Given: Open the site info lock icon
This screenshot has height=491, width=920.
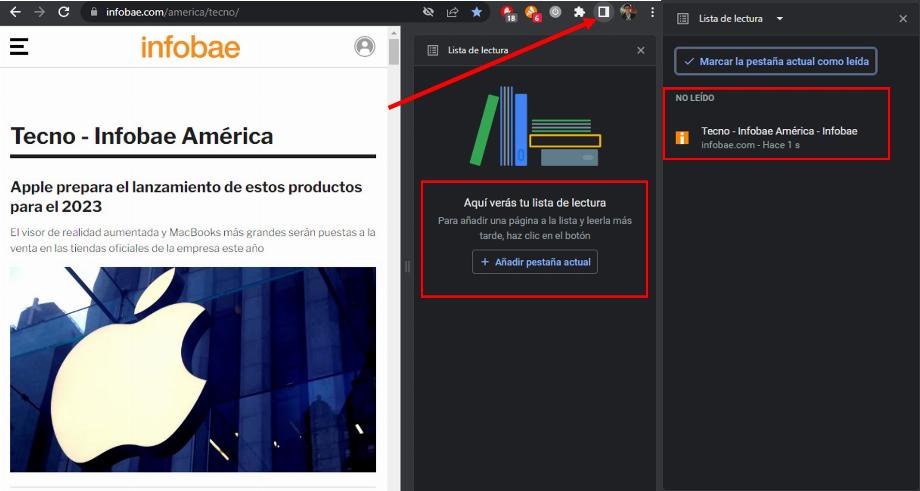Looking at the screenshot, I should pyautogui.click(x=94, y=12).
